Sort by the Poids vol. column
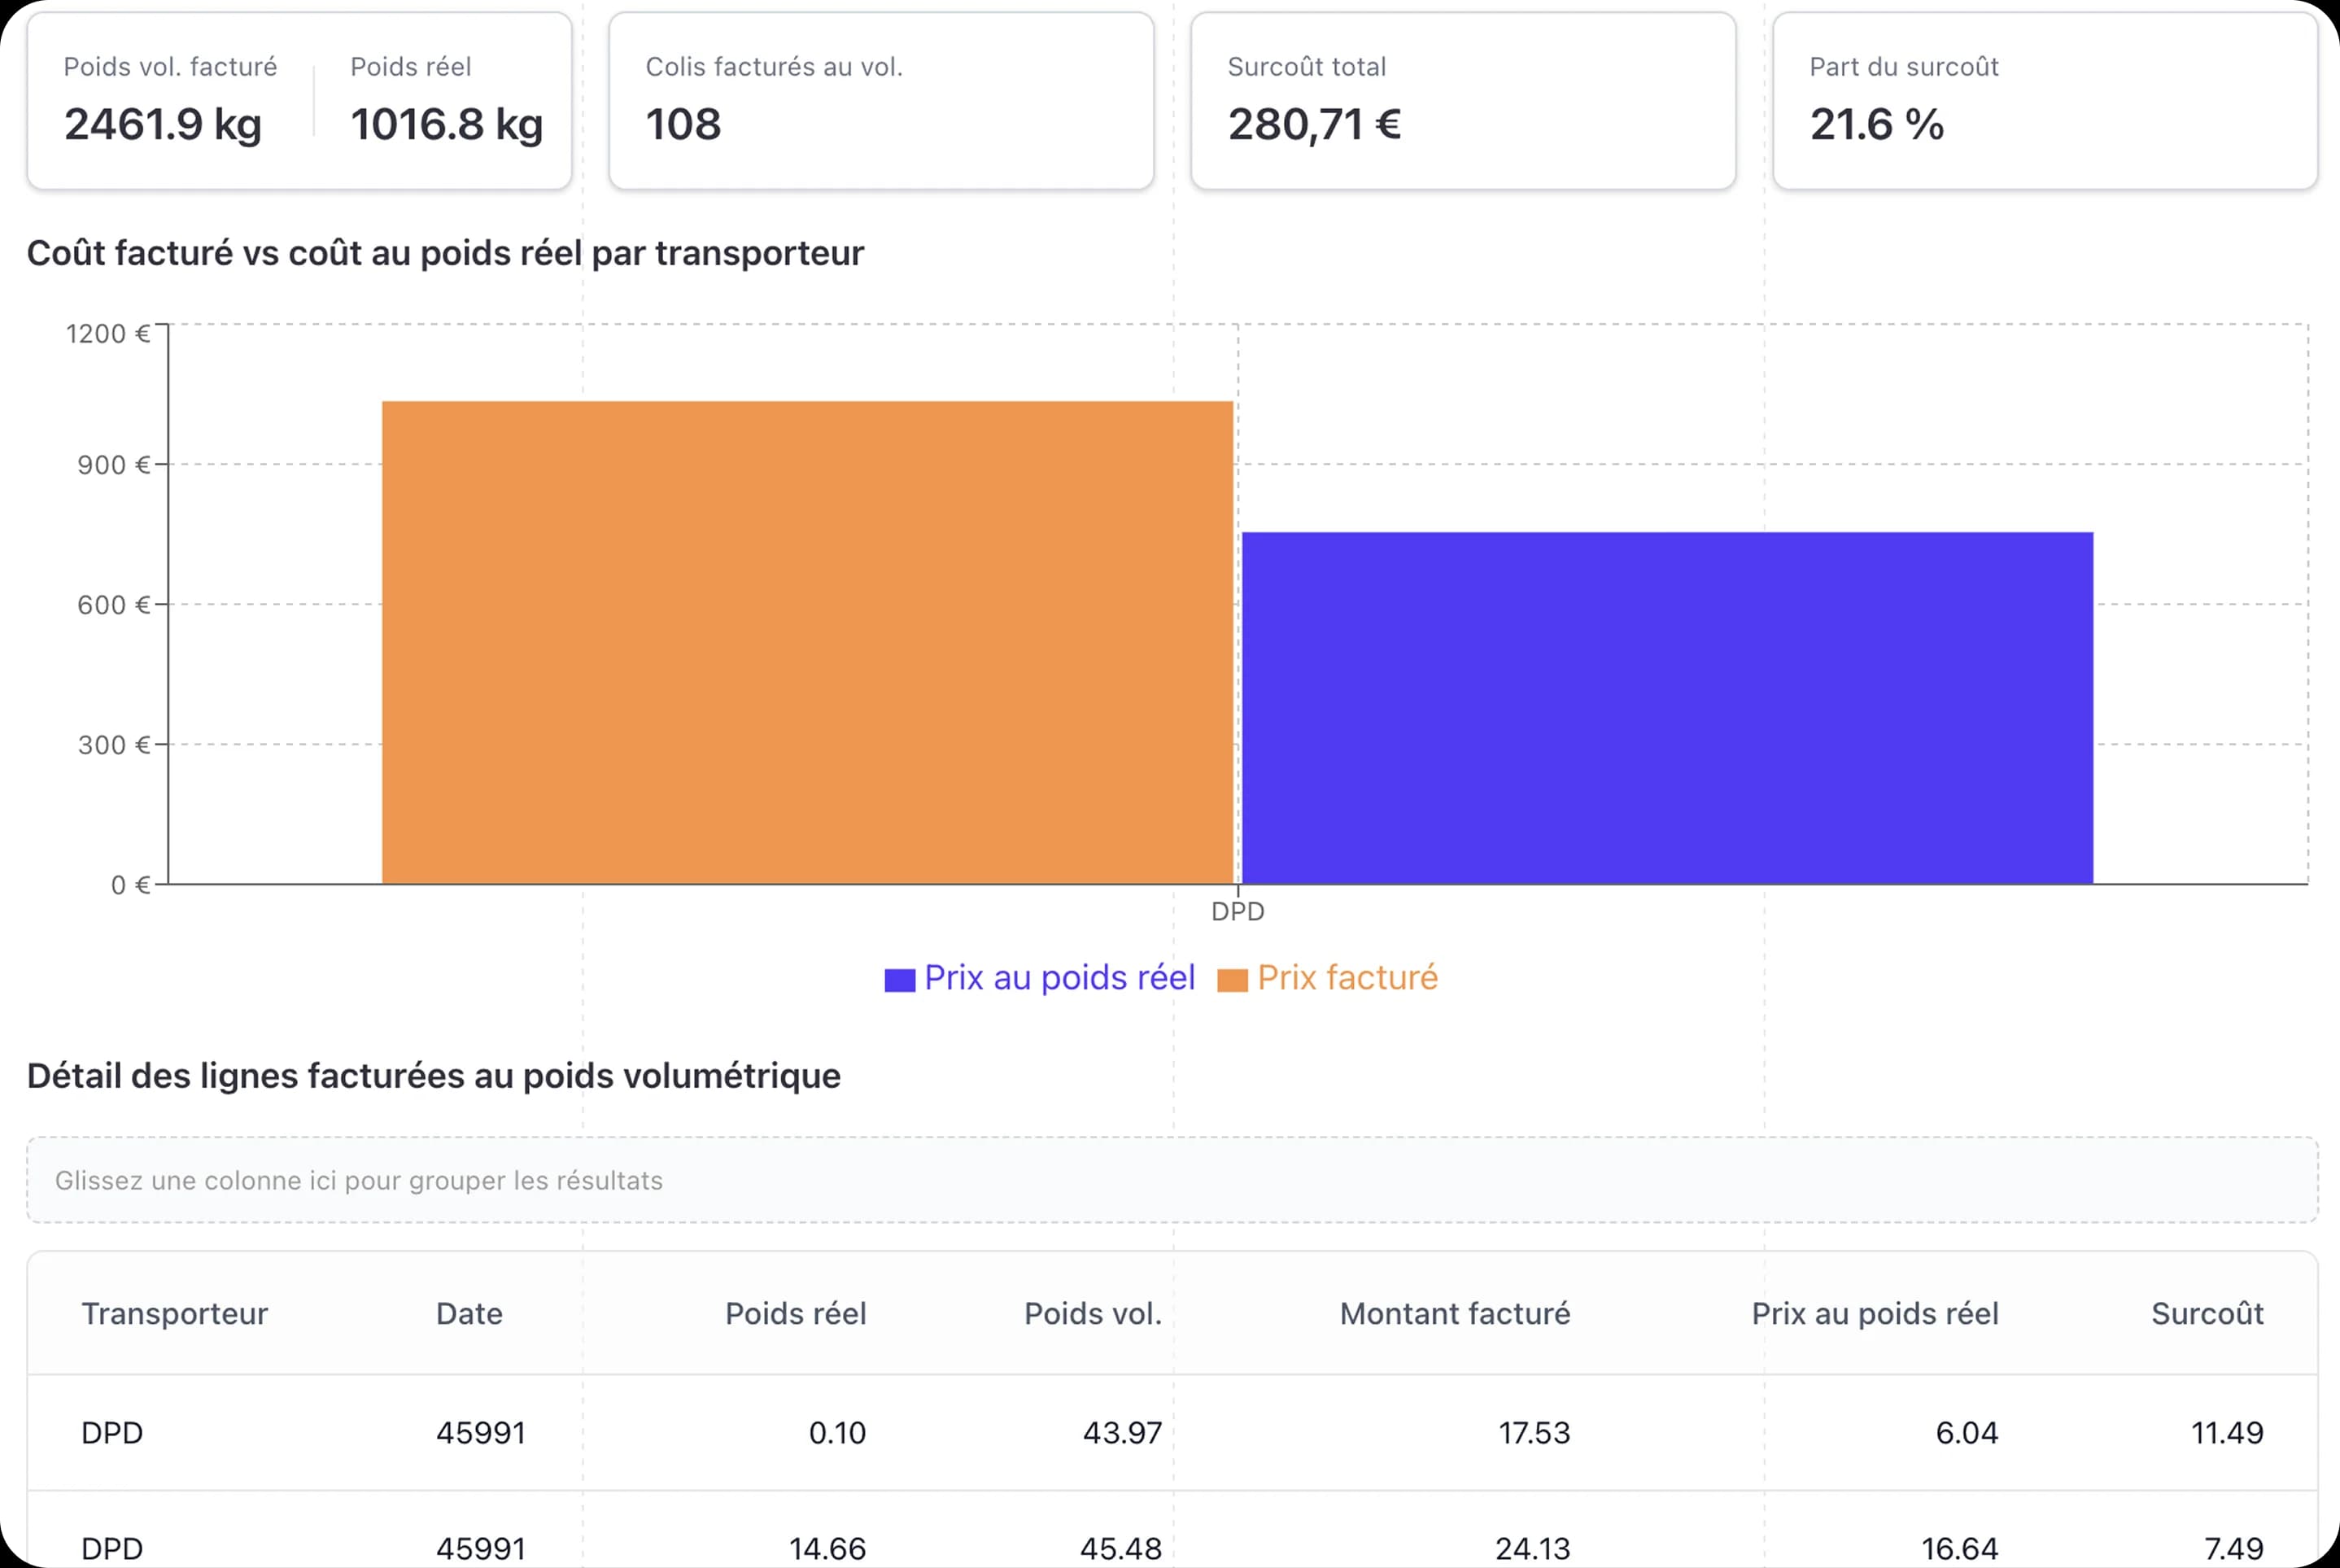This screenshot has height=1568, width=2340. pyautogui.click(x=1092, y=1314)
